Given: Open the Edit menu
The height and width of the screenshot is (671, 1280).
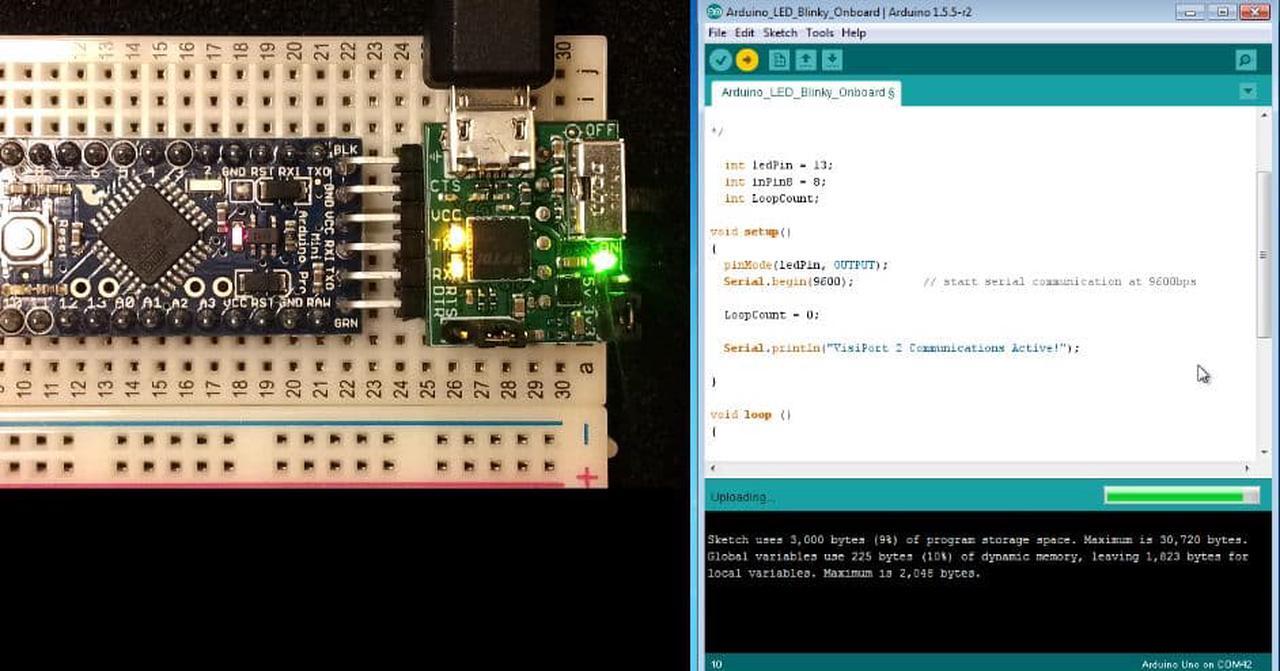Looking at the screenshot, I should [x=744, y=33].
